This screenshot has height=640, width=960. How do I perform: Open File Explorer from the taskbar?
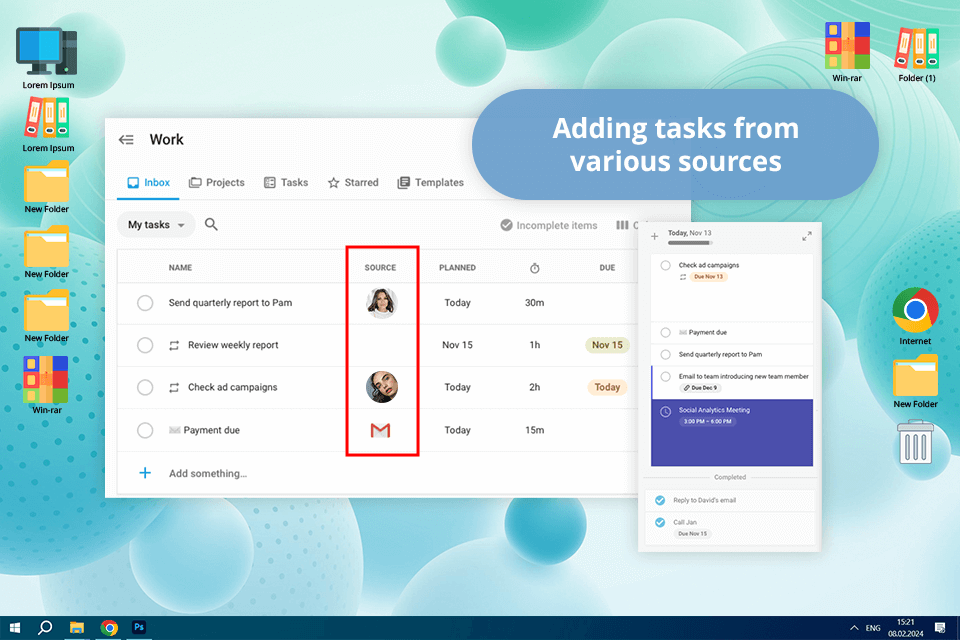point(77,628)
